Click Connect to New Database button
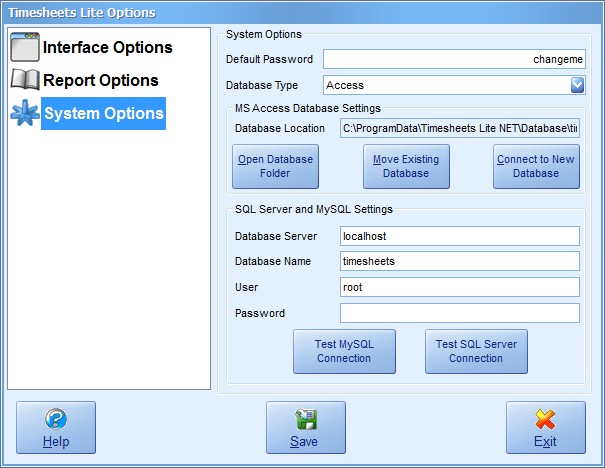The width and height of the screenshot is (605, 468). pos(536,166)
